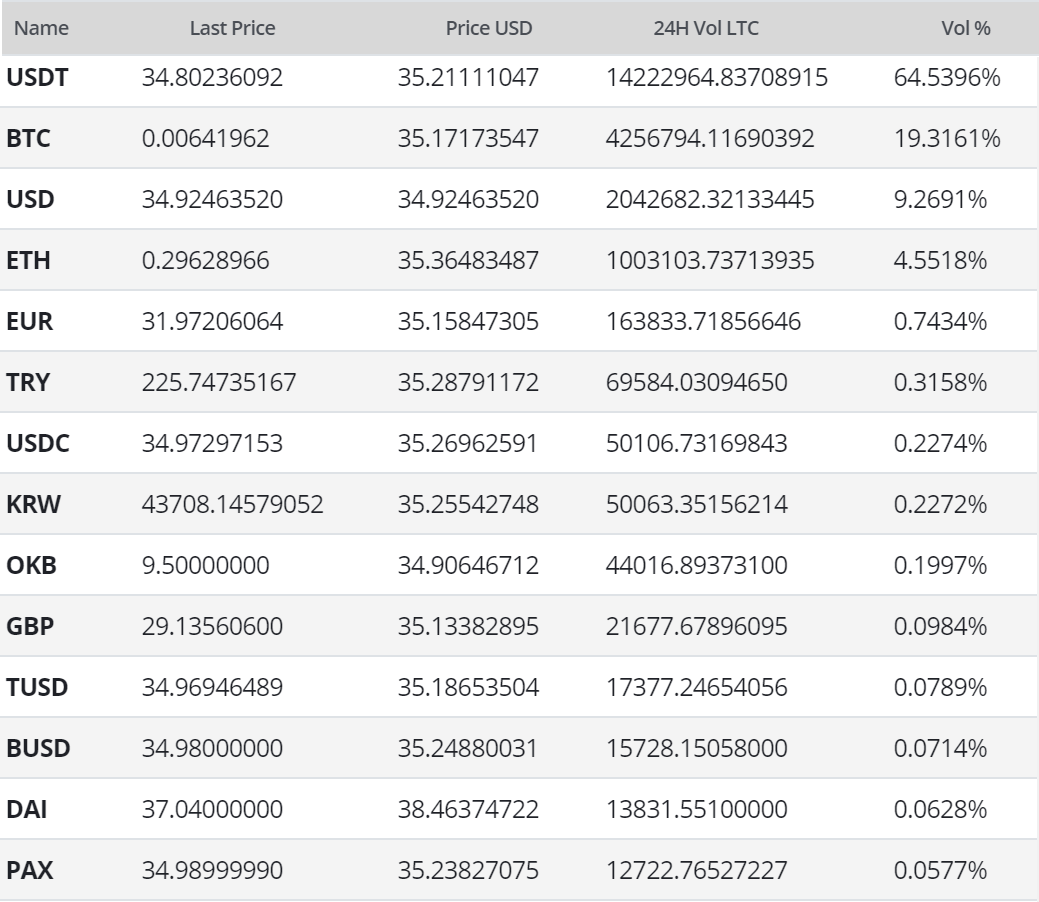Click USD price 35.26962591 in USDC row

click(x=468, y=443)
